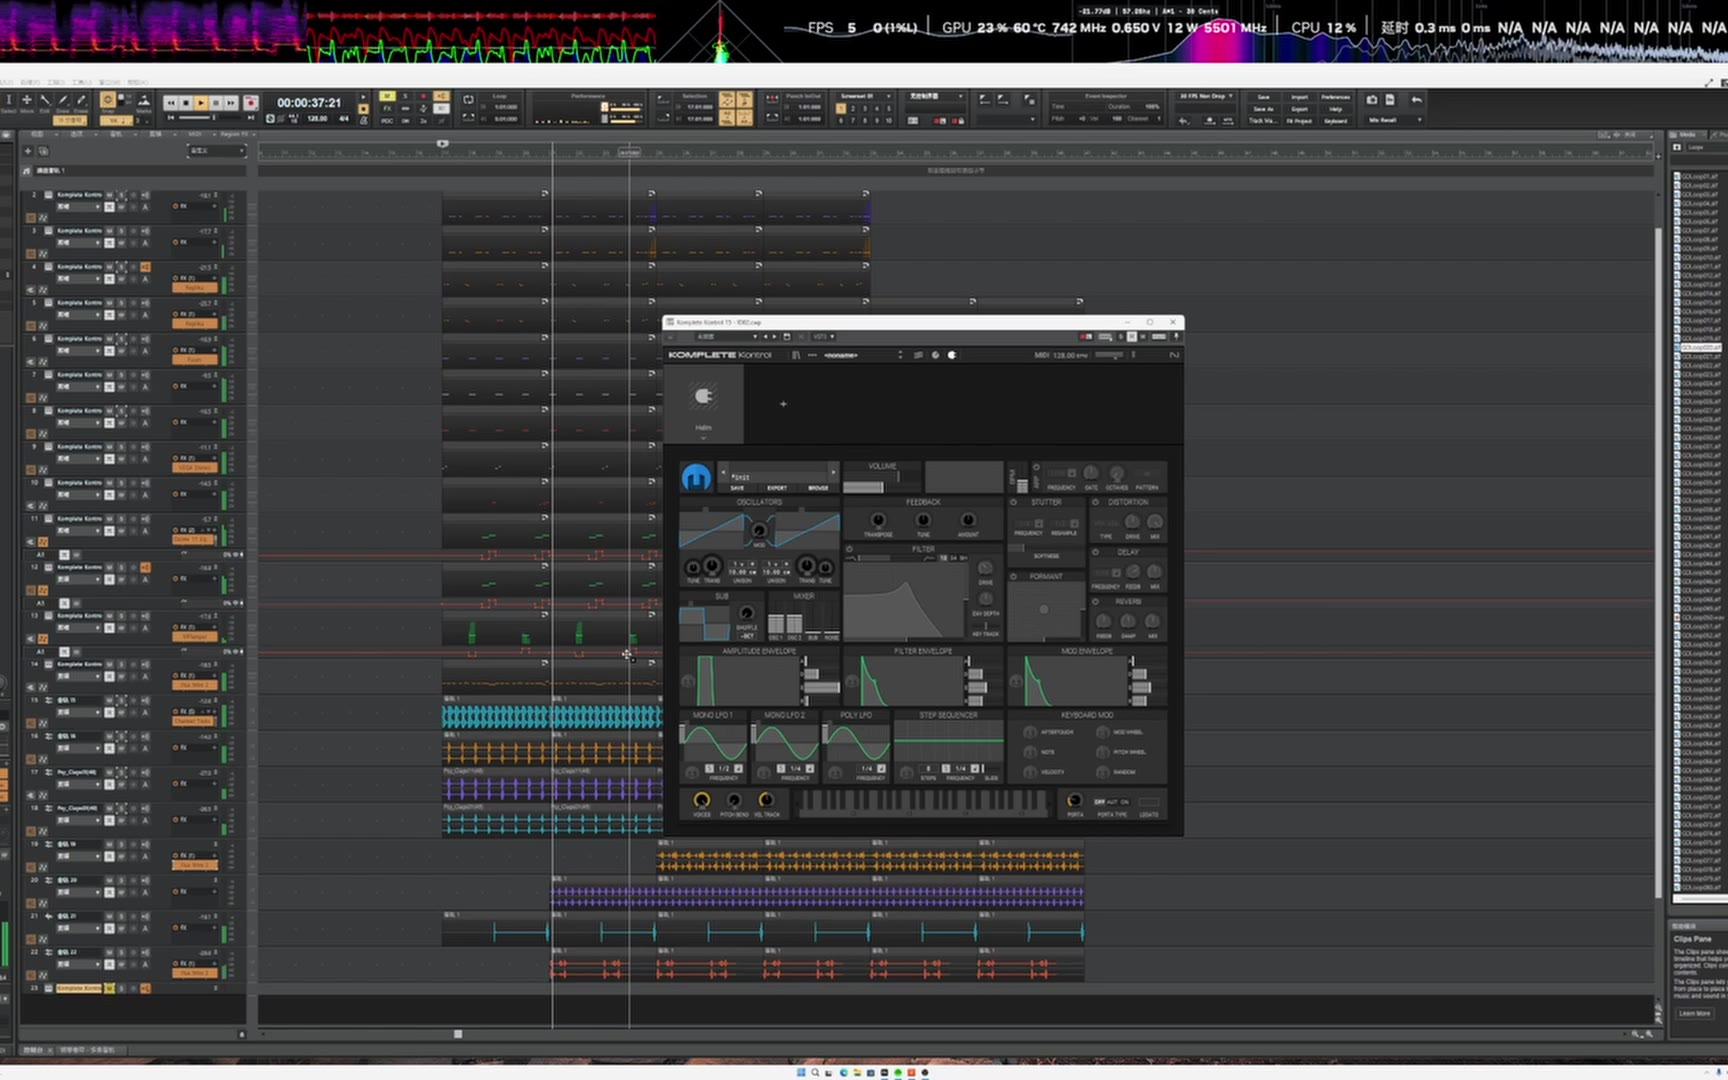Viewport: 1728px width, 1080px height.
Task: Enable the DISTORTION effect toggle
Action: click(1095, 502)
